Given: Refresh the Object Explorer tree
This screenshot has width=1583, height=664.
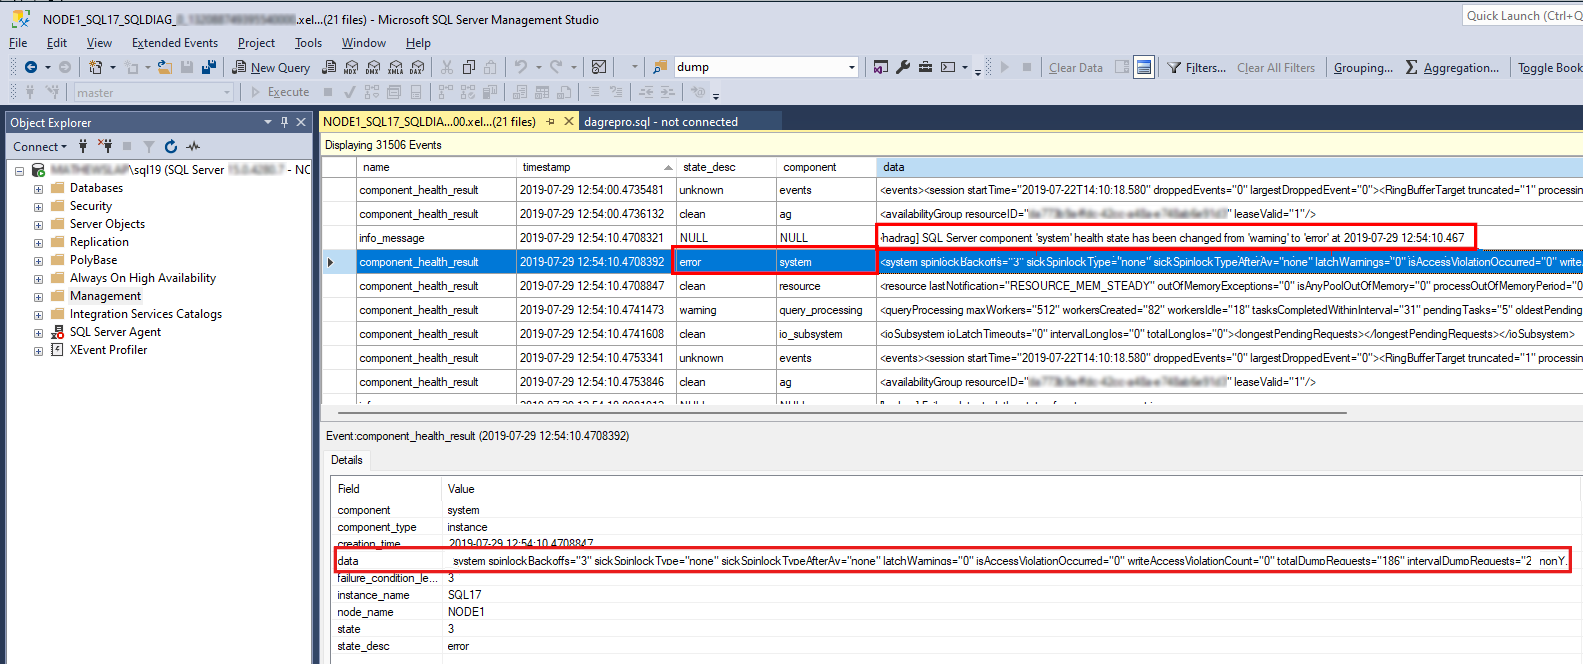Looking at the screenshot, I should tap(171, 147).
